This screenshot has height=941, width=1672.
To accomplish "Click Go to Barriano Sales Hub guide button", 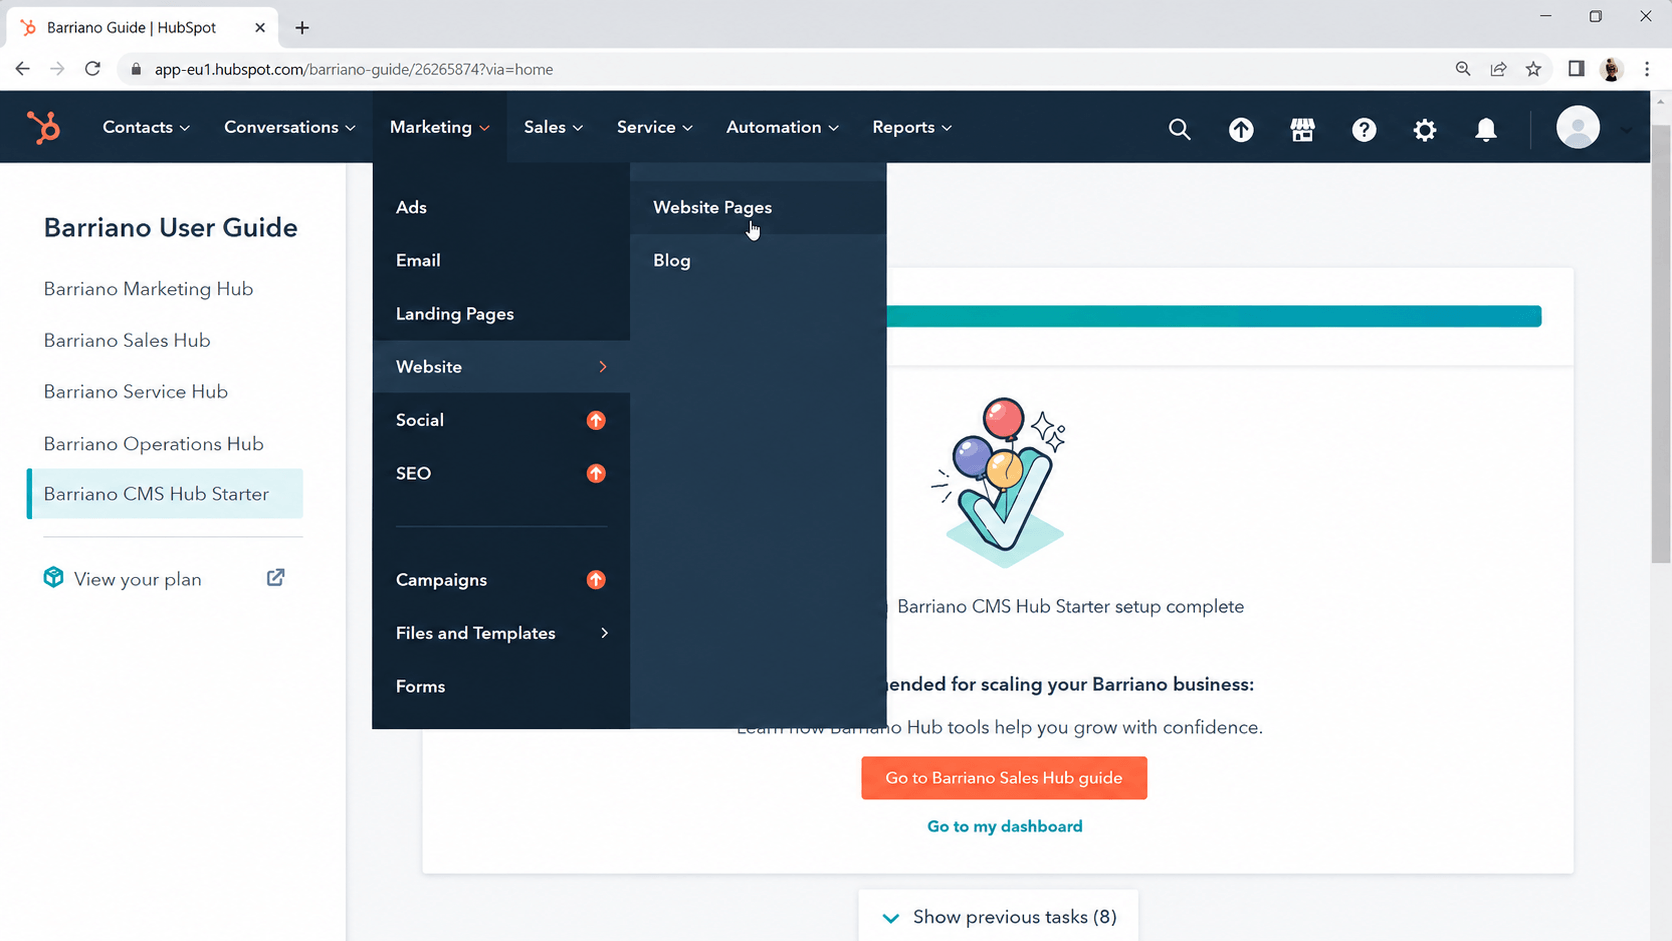I will (x=1004, y=778).
